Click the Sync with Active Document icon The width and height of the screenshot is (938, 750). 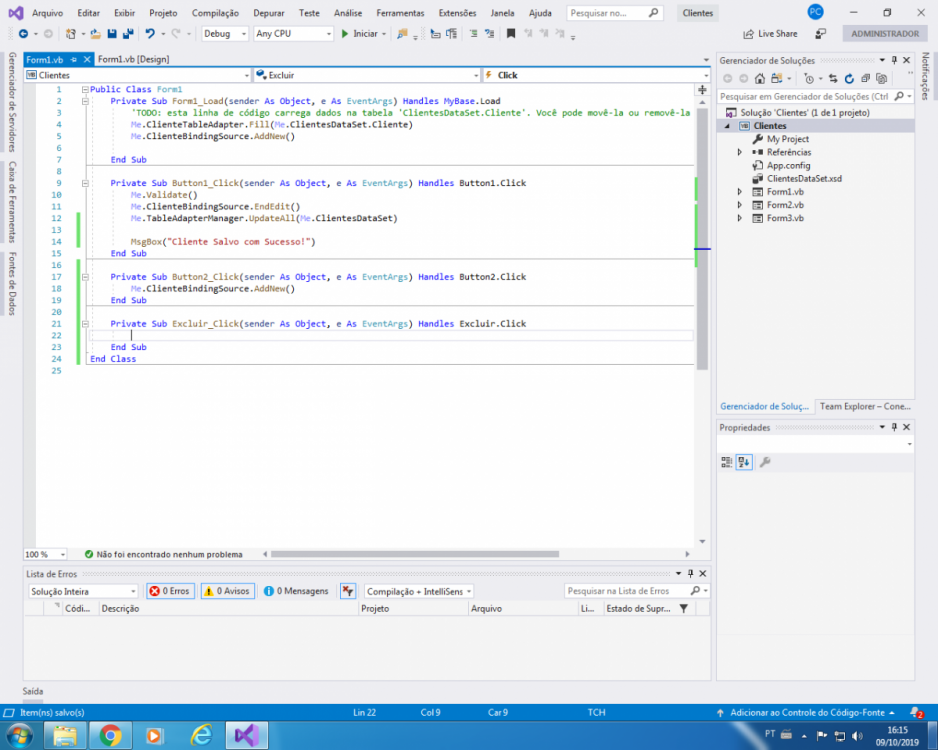coord(833,78)
